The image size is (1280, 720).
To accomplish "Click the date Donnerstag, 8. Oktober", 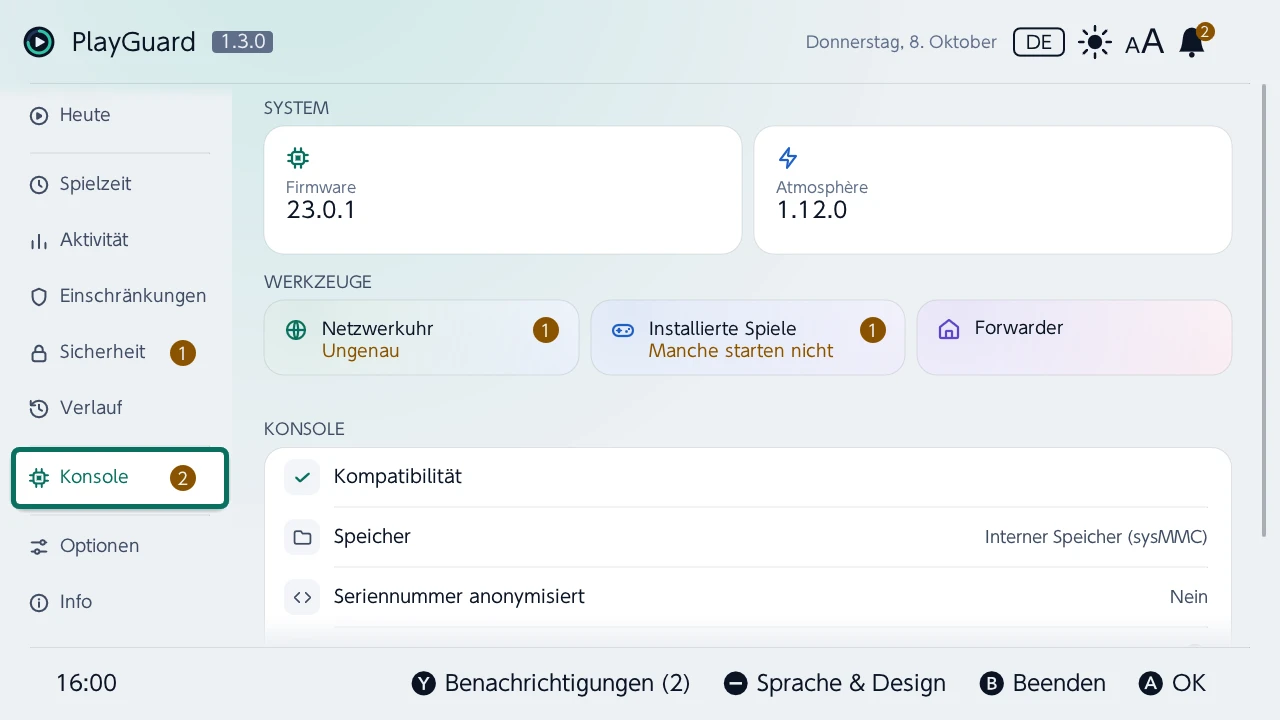I will coord(901,42).
